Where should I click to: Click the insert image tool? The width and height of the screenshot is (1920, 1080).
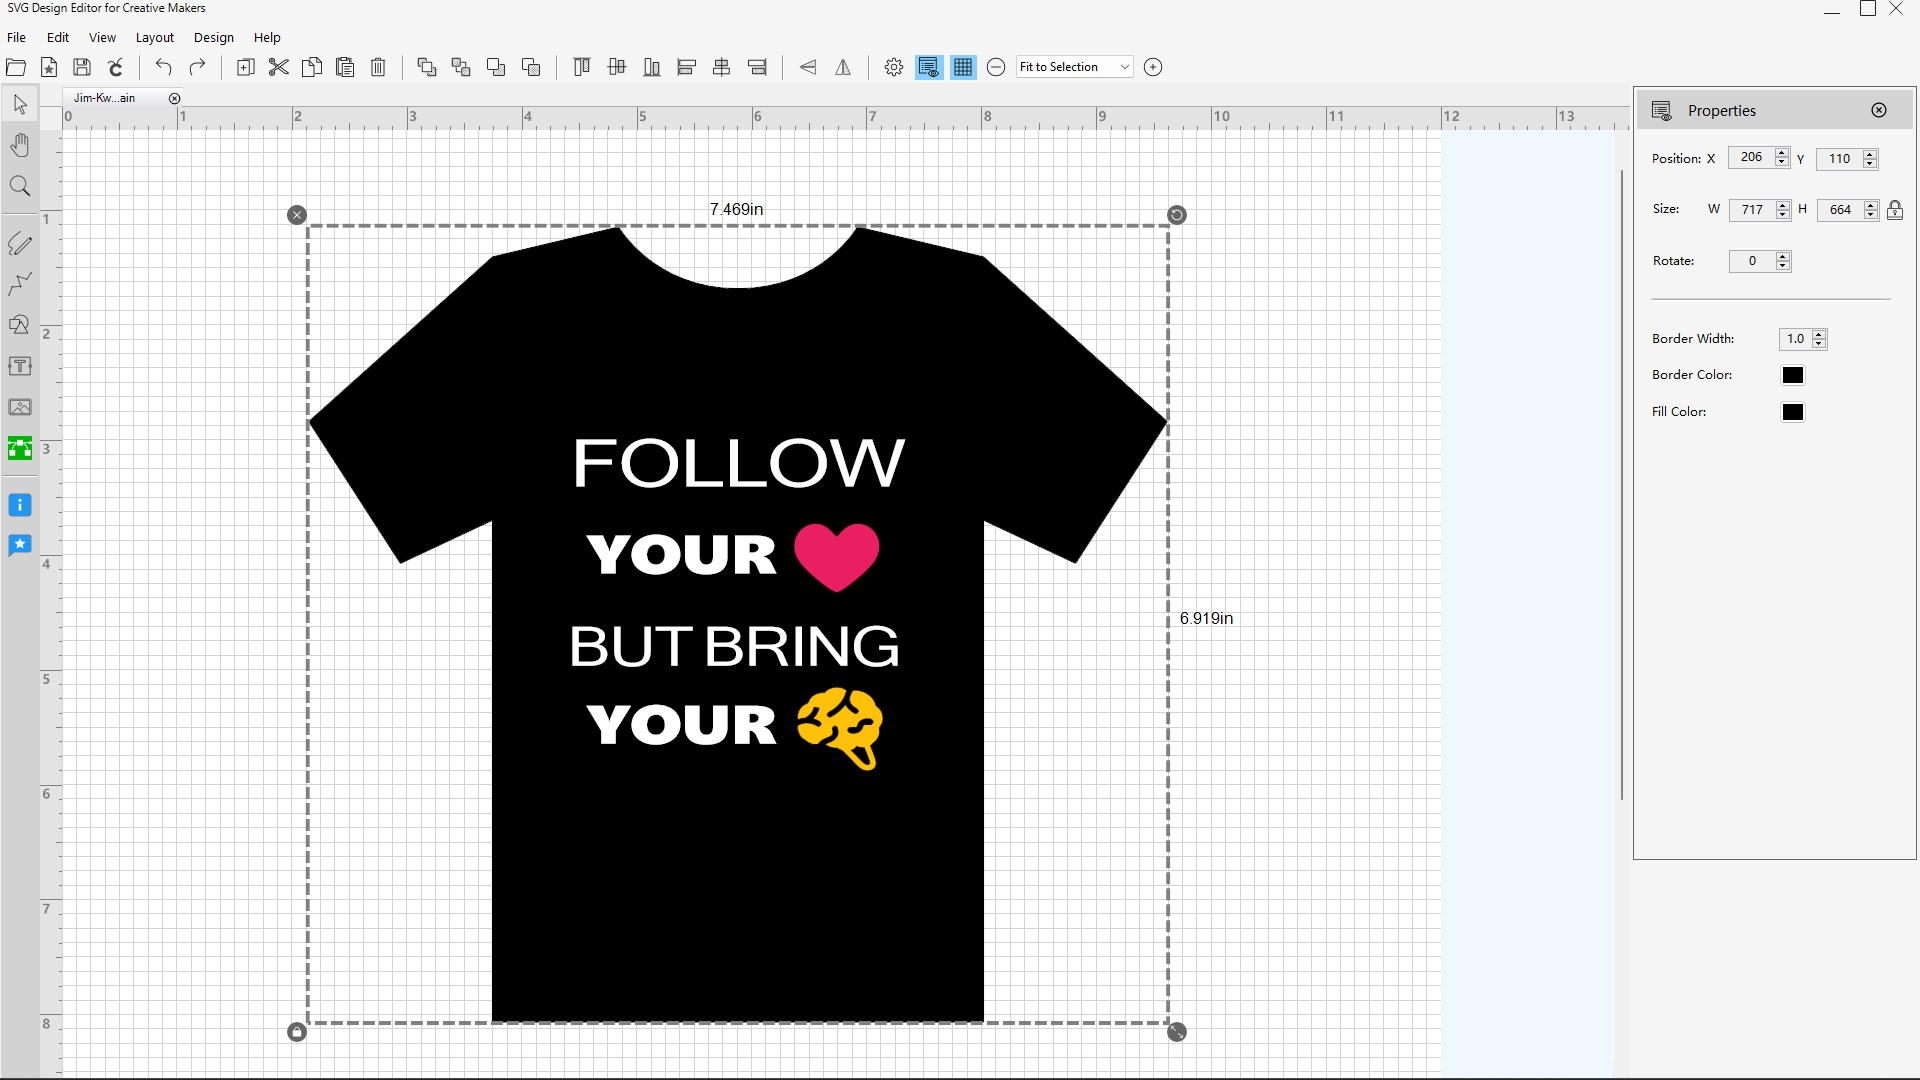(20, 407)
